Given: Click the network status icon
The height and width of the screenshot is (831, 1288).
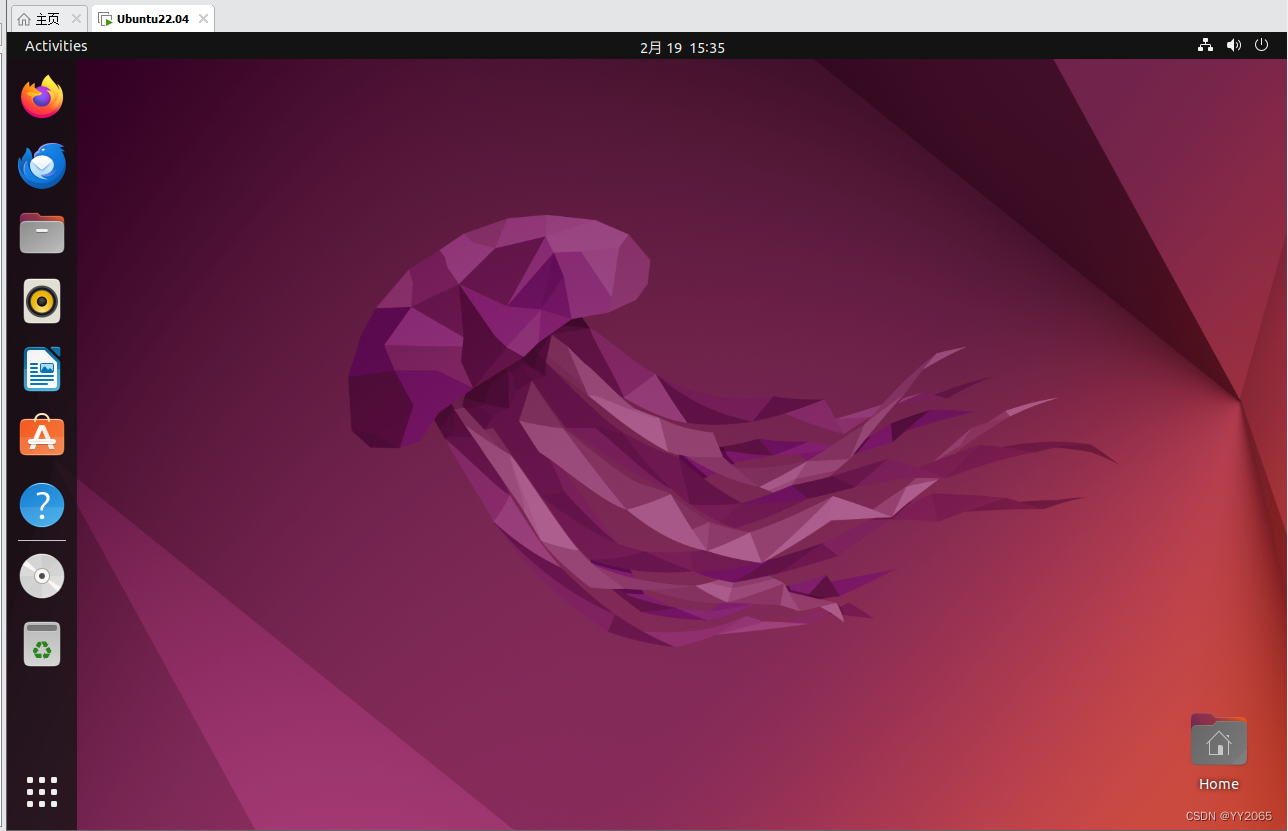Looking at the screenshot, I should 1205,45.
